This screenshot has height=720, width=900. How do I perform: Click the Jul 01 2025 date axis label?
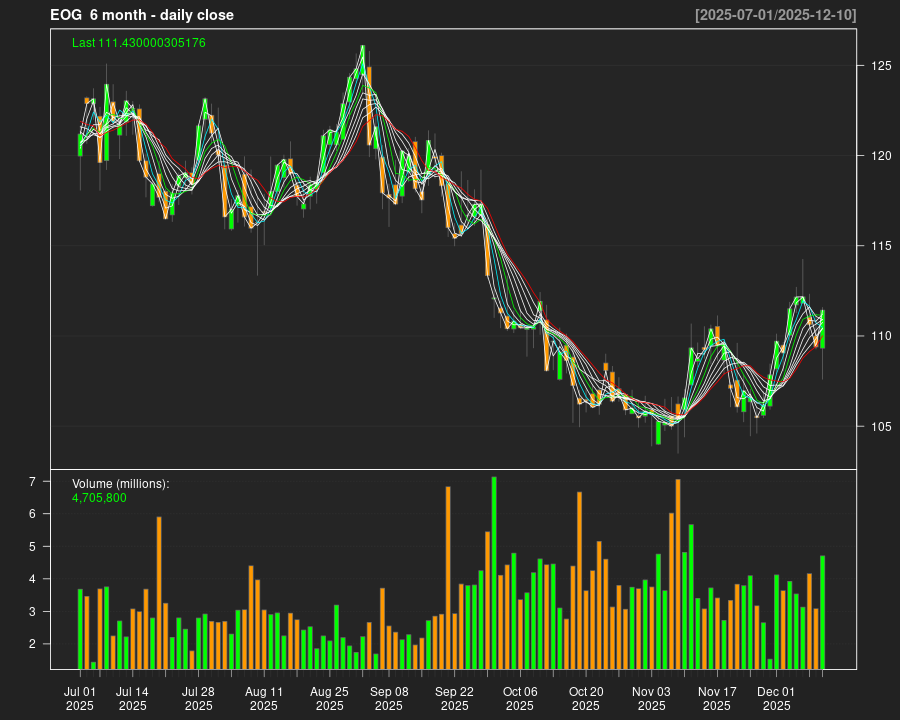point(80,698)
